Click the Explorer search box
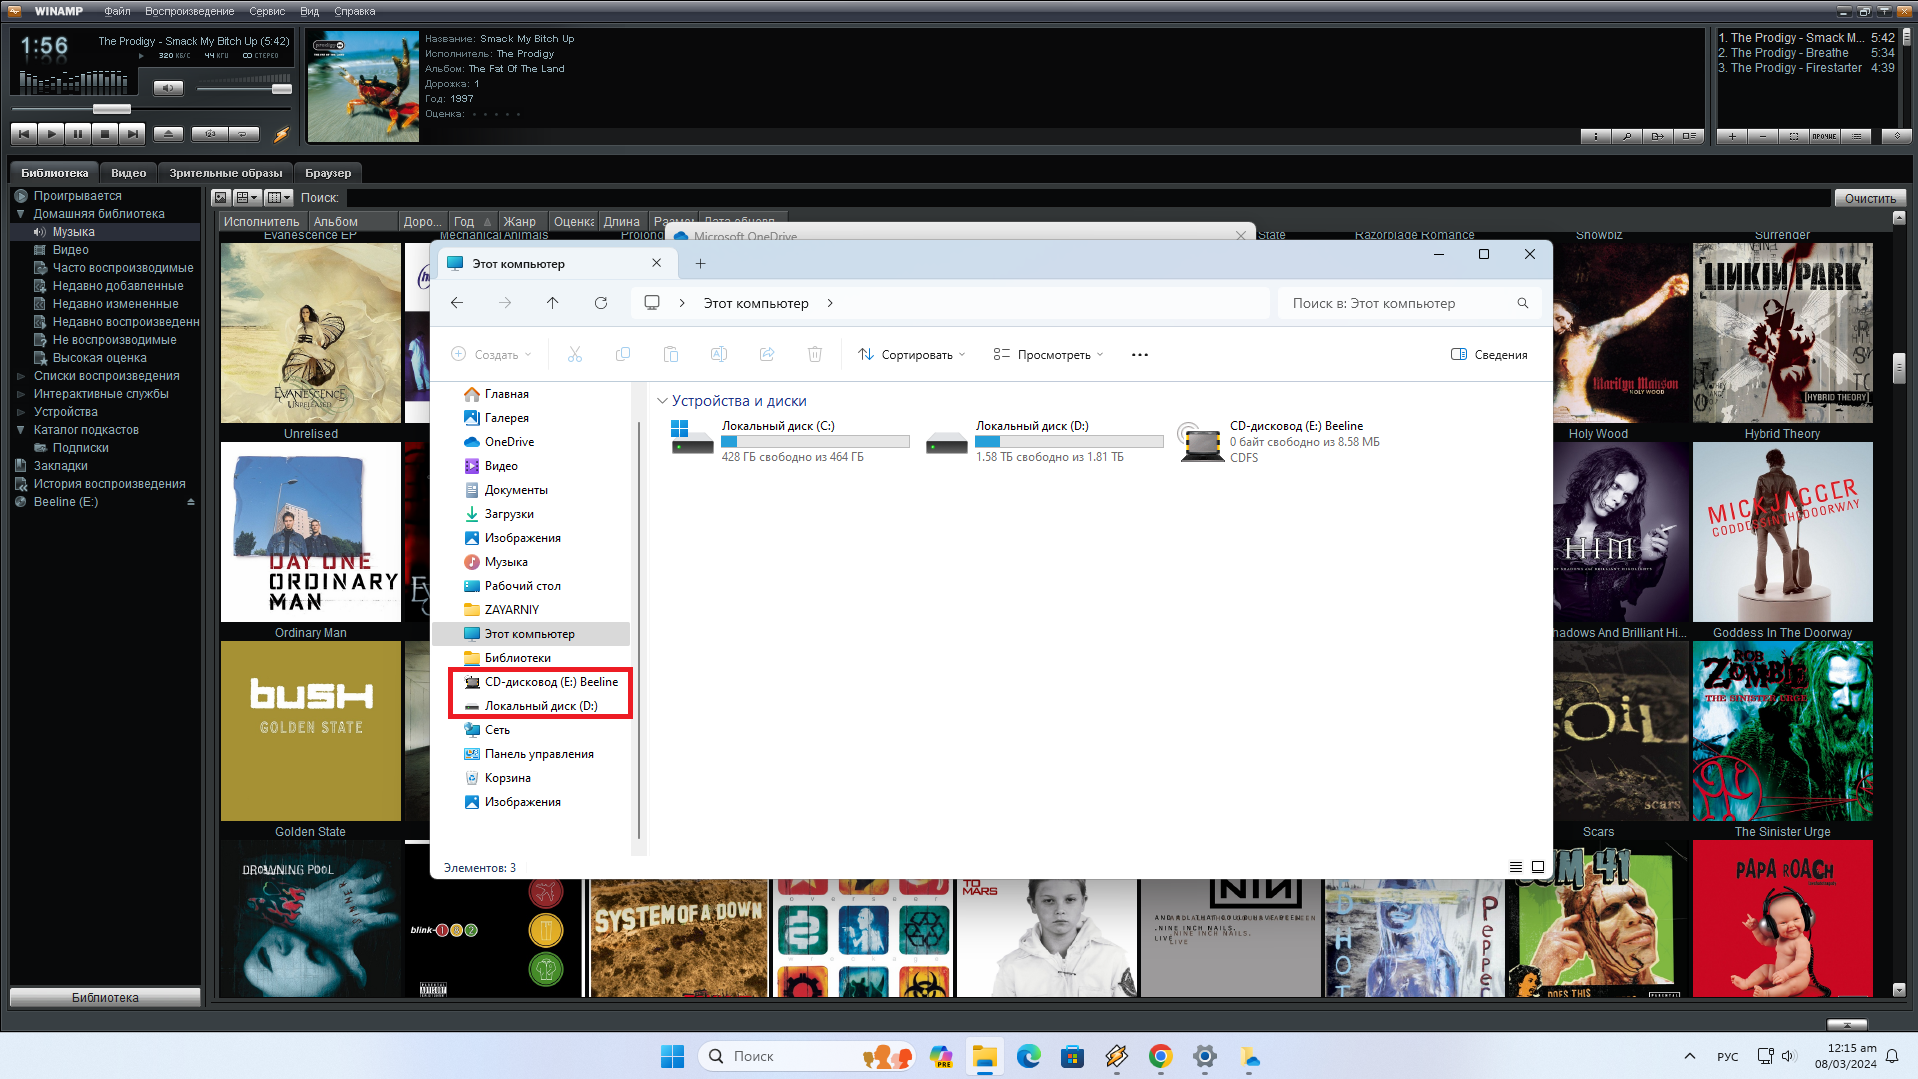1918x1079 pixels. pos(1408,303)
